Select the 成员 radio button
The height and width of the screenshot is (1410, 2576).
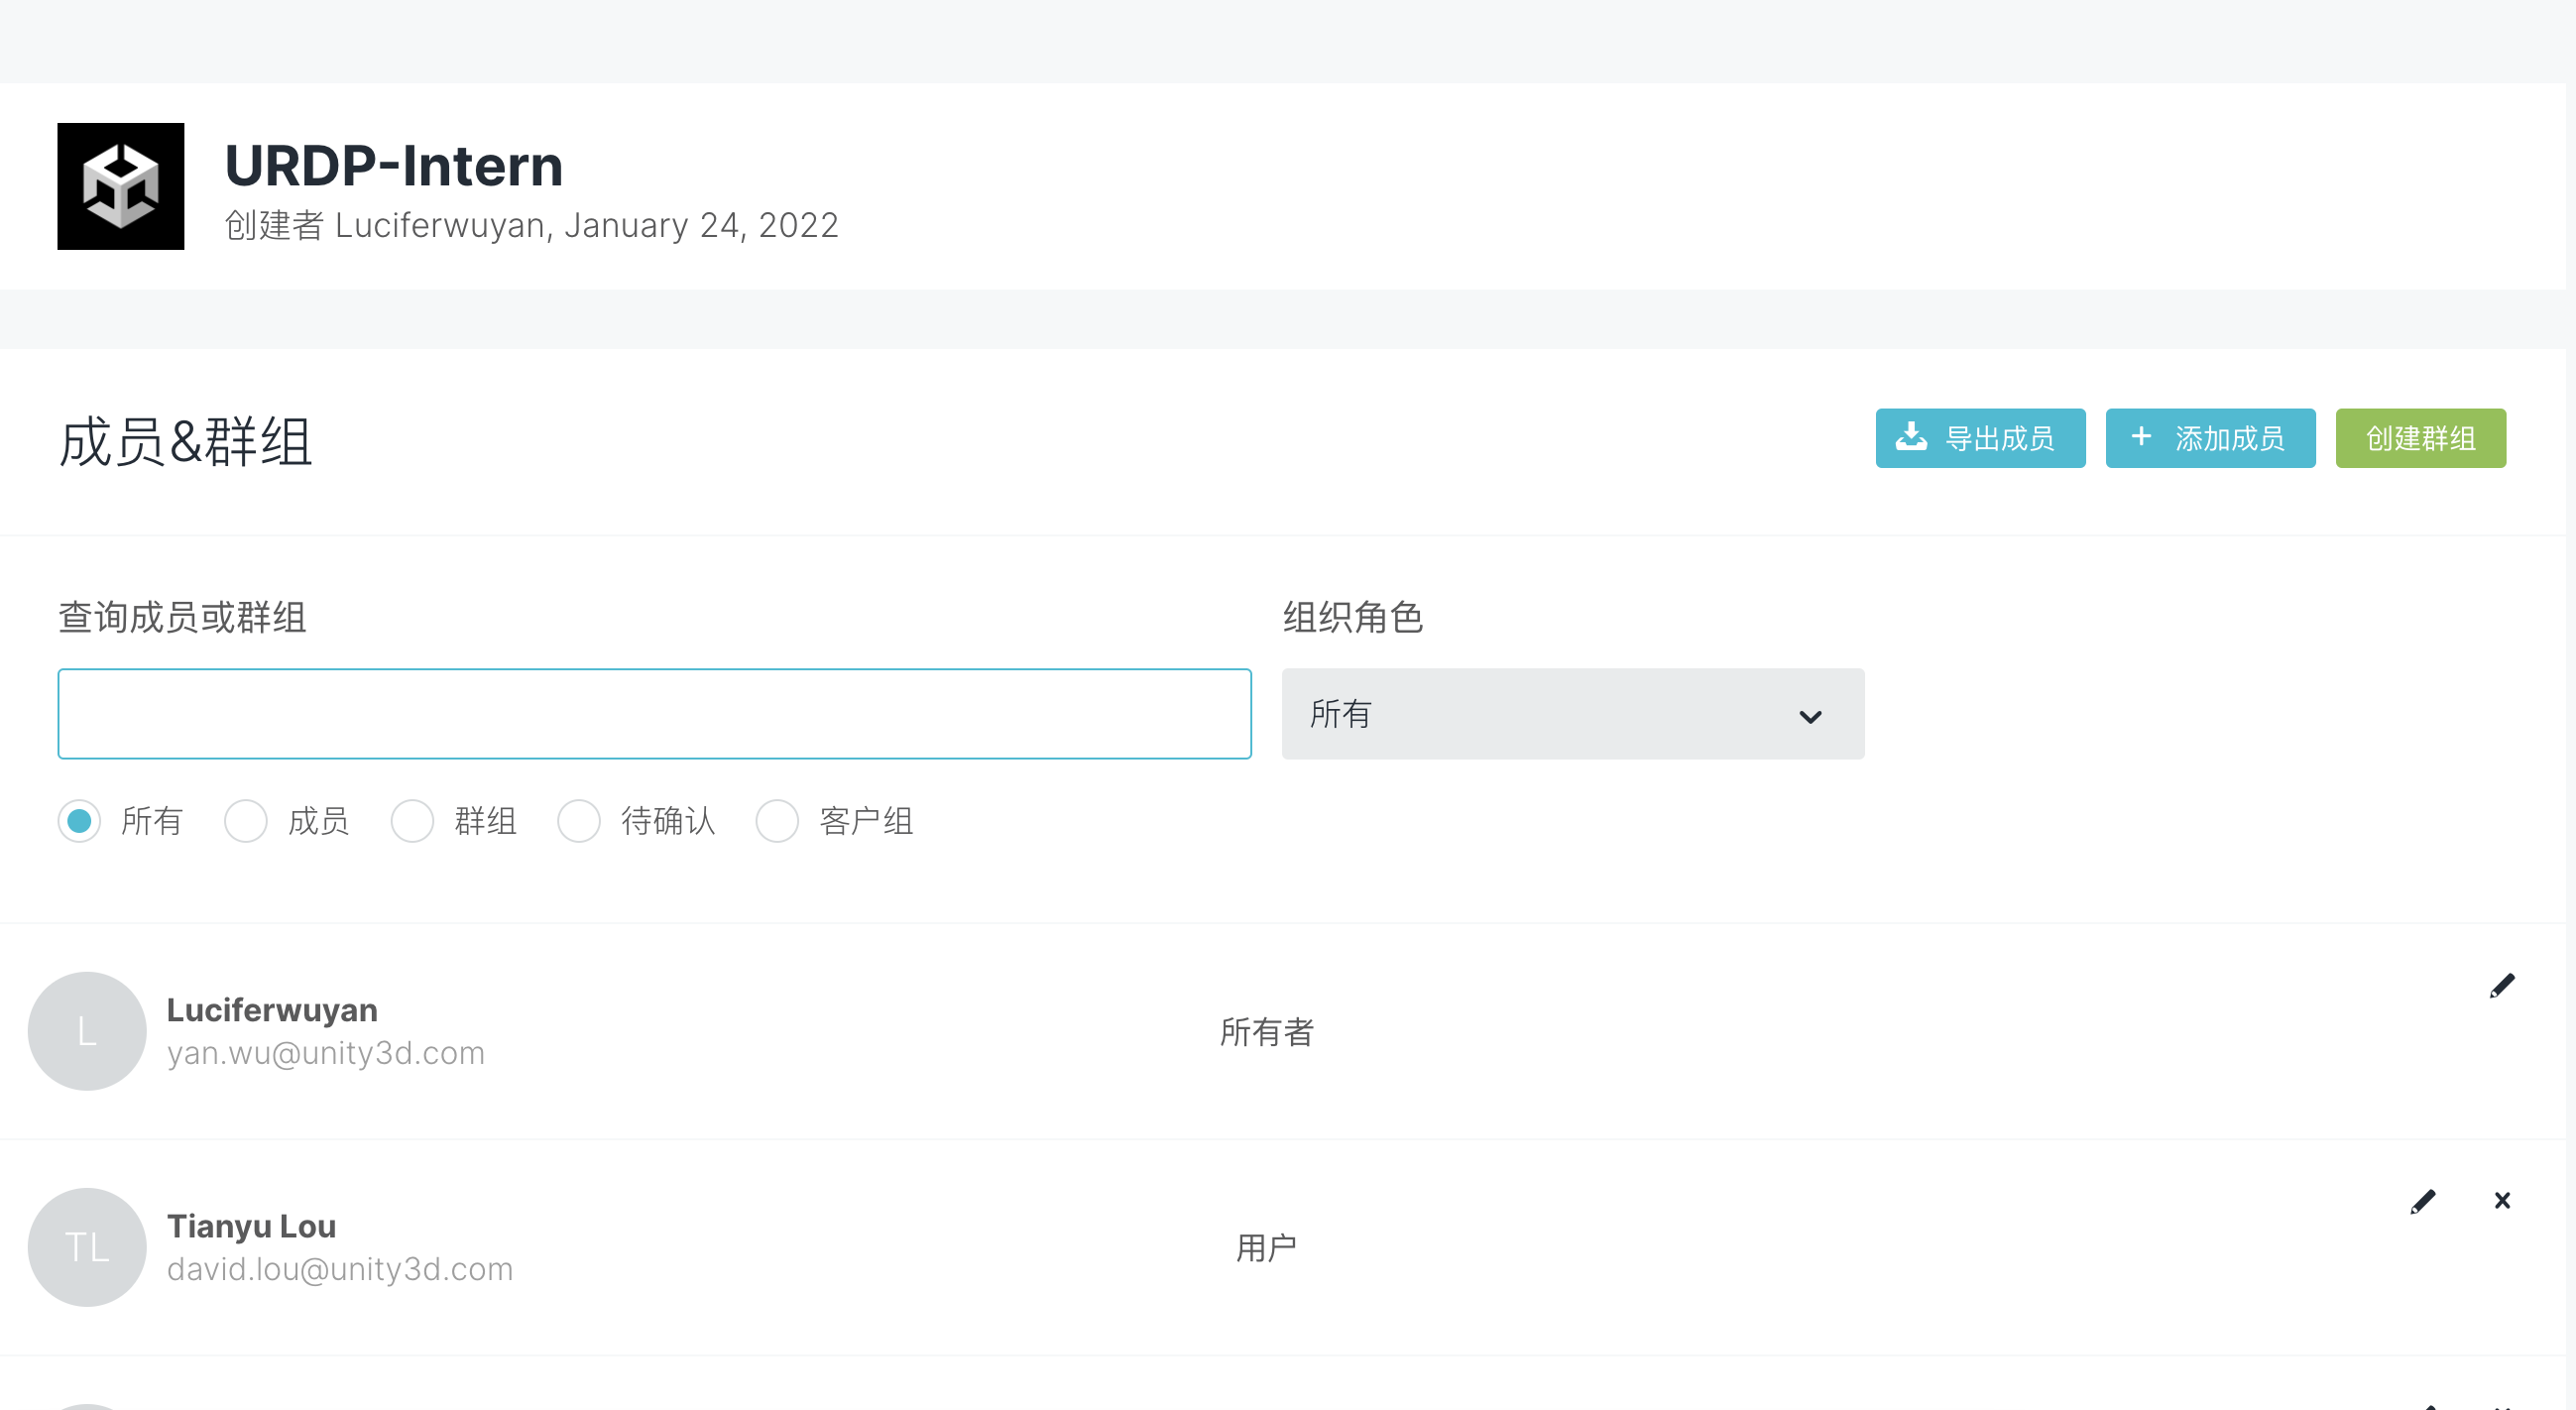246,821
